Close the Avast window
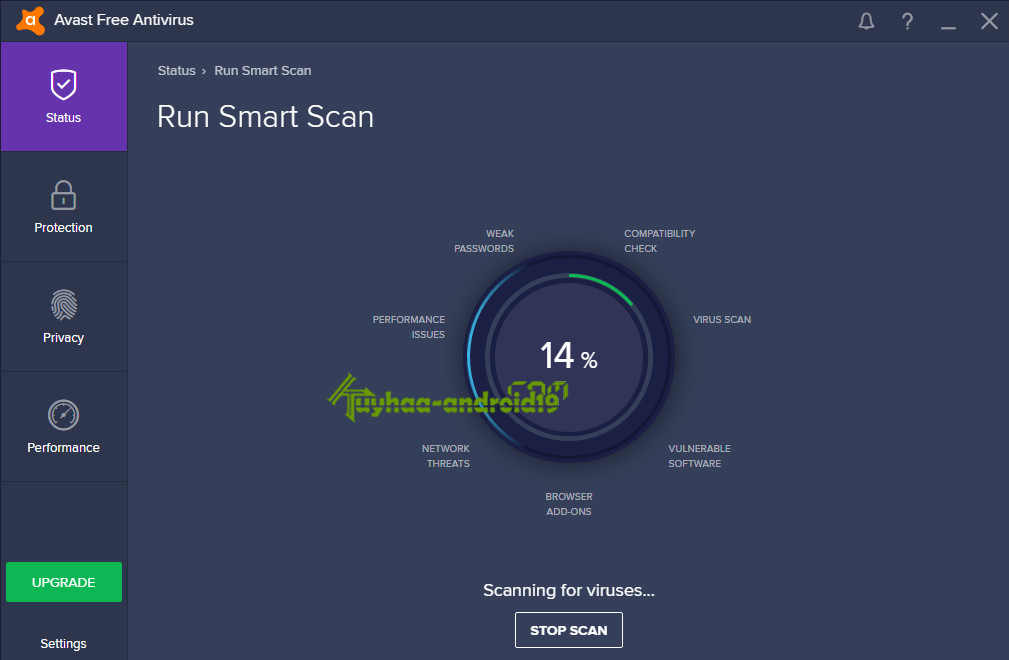 (x=989, y=21)
